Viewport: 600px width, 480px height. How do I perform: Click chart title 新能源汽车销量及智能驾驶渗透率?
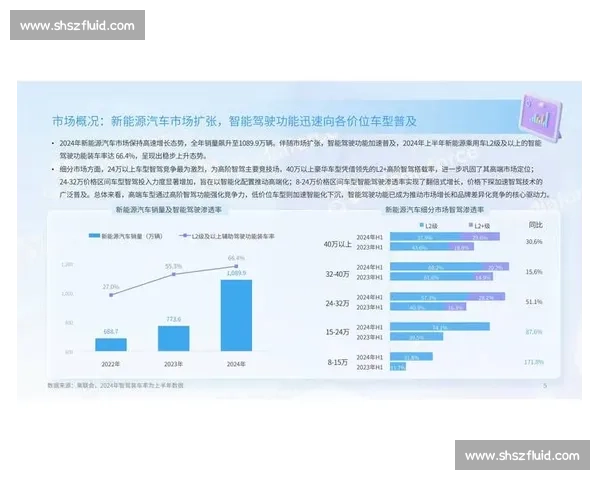click(x=168, y=210)
